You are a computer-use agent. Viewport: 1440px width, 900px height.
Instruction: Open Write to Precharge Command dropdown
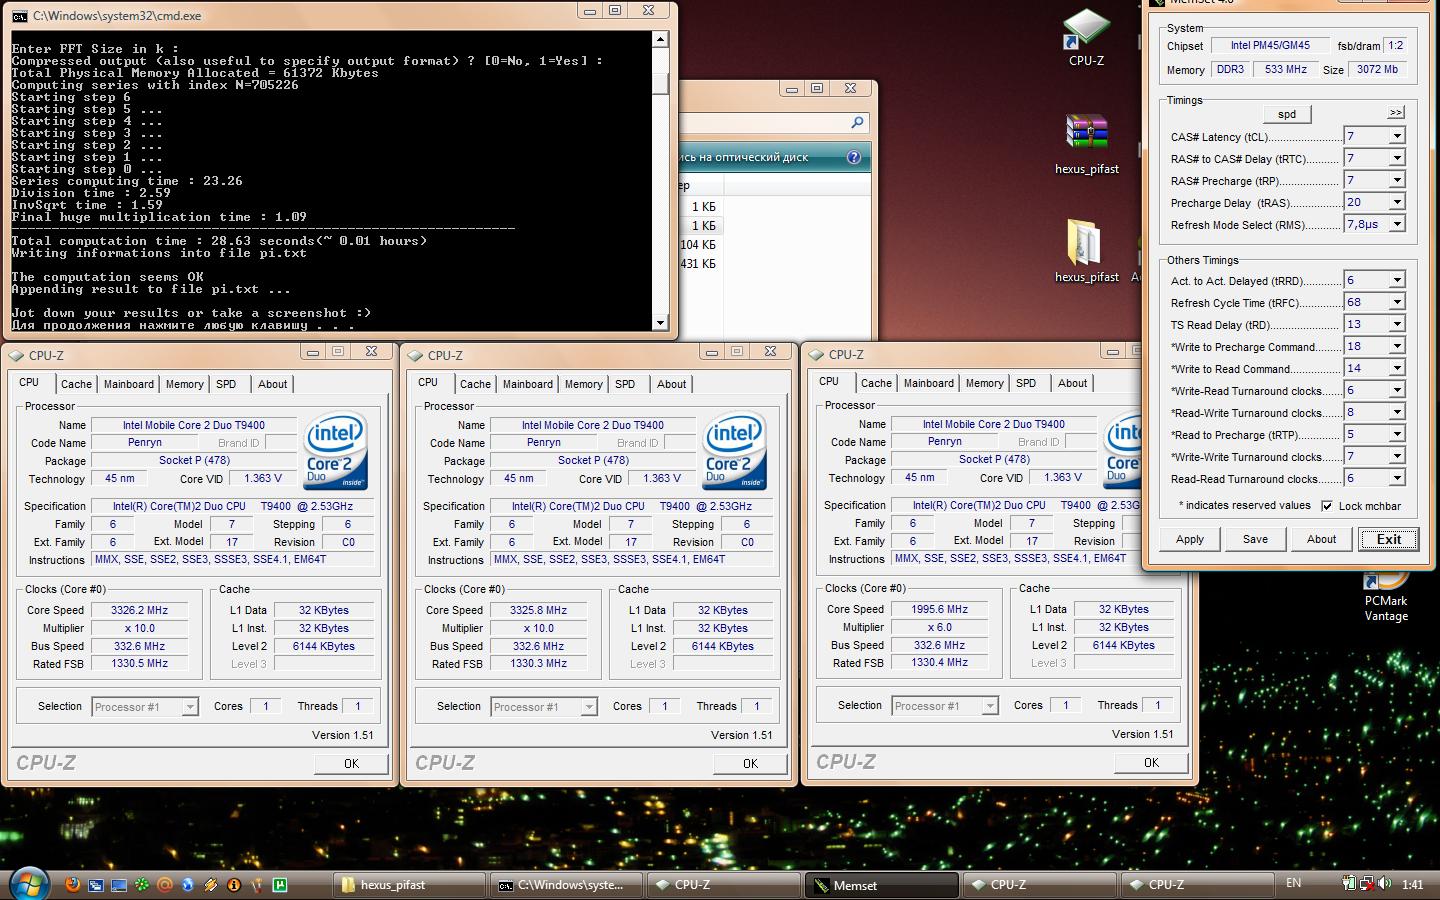click(x=1397, y=346)
